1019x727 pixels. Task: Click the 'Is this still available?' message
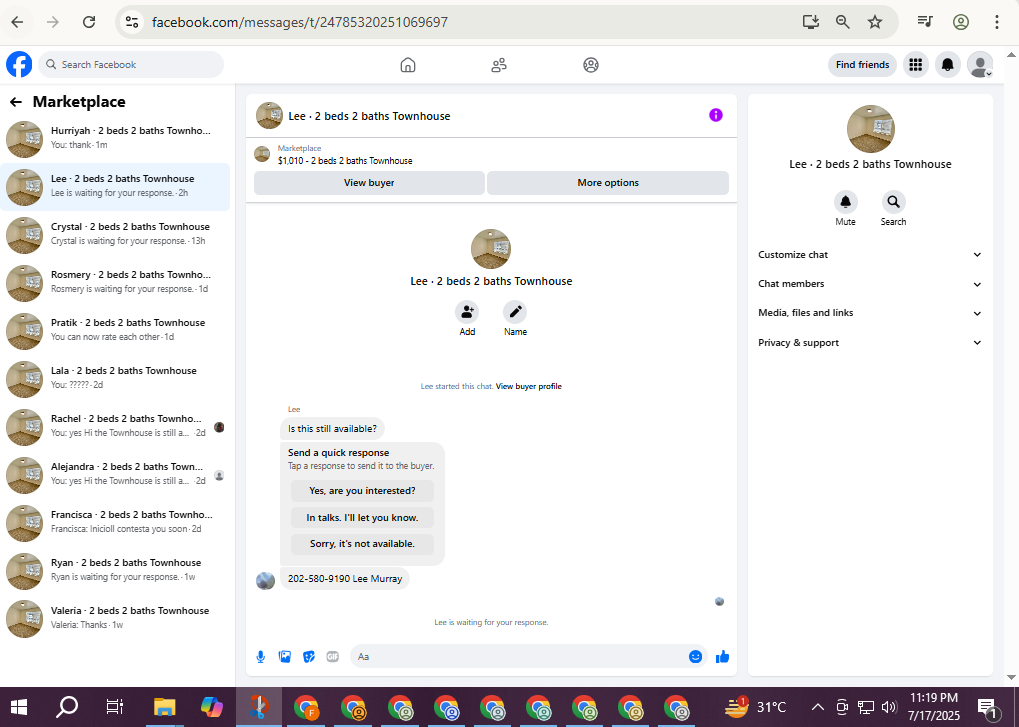tap(332, 429)
